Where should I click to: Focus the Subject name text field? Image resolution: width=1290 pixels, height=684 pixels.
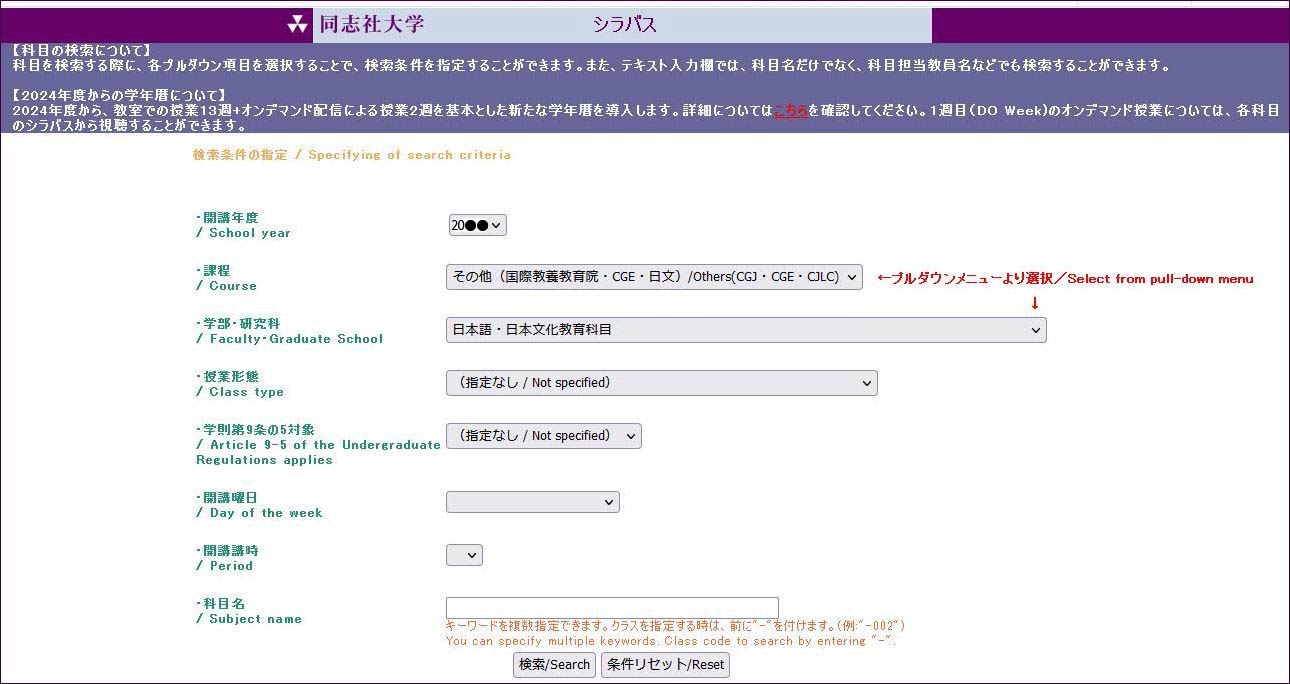coord(612,608)
